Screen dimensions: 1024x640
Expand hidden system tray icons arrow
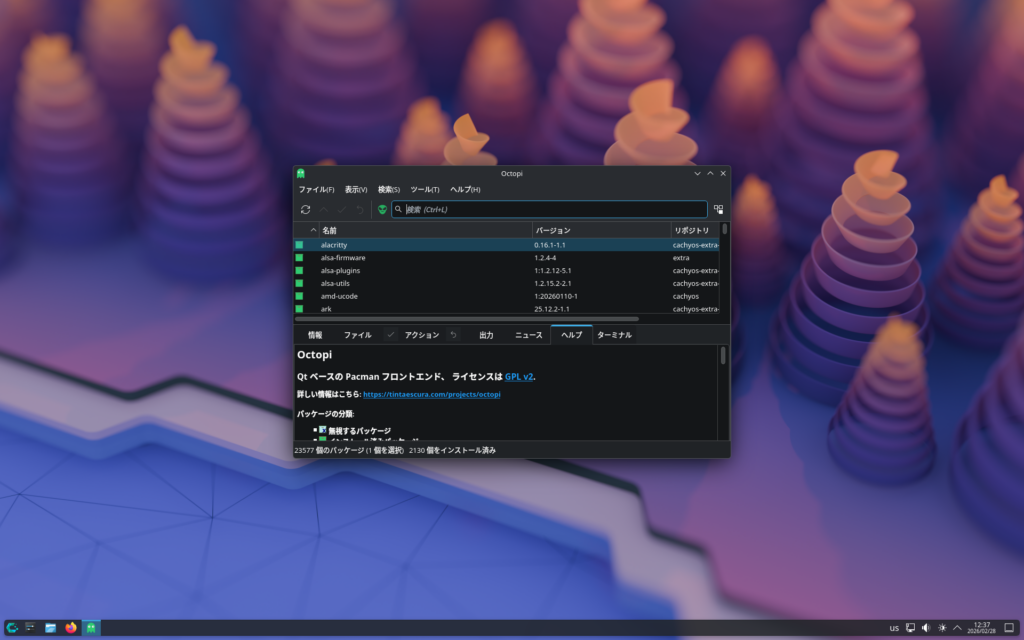(957, 628)
